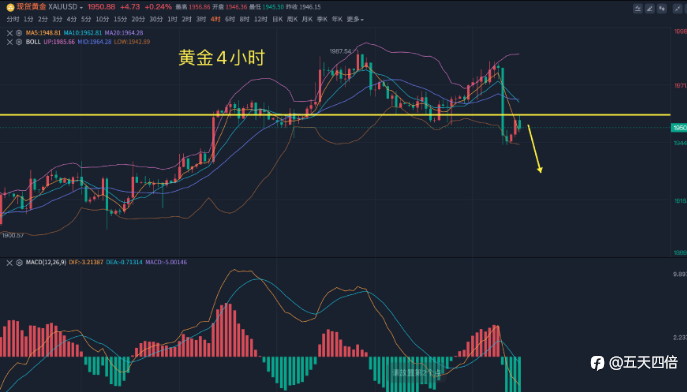This screenshot has height=392, width=687.
Task: Select the 6时 timeframe
Action: (x=230, y=19)
